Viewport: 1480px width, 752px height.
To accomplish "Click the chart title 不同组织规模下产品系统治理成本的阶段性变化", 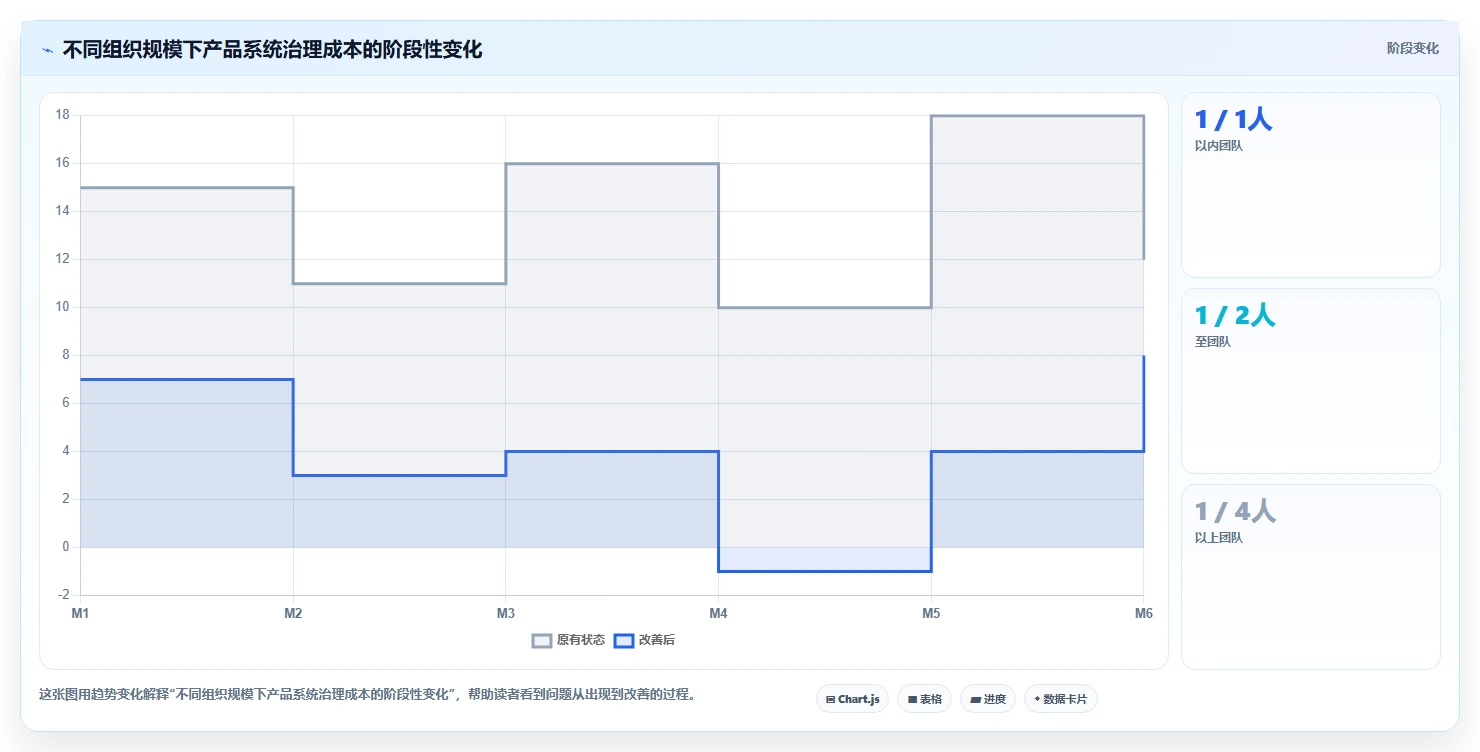I will (272, 50).
